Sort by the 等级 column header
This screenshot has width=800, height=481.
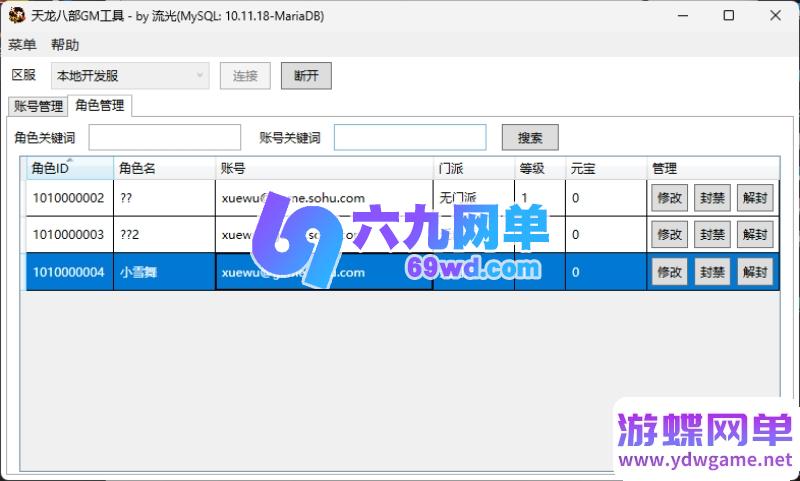click(x=540, y=168)
